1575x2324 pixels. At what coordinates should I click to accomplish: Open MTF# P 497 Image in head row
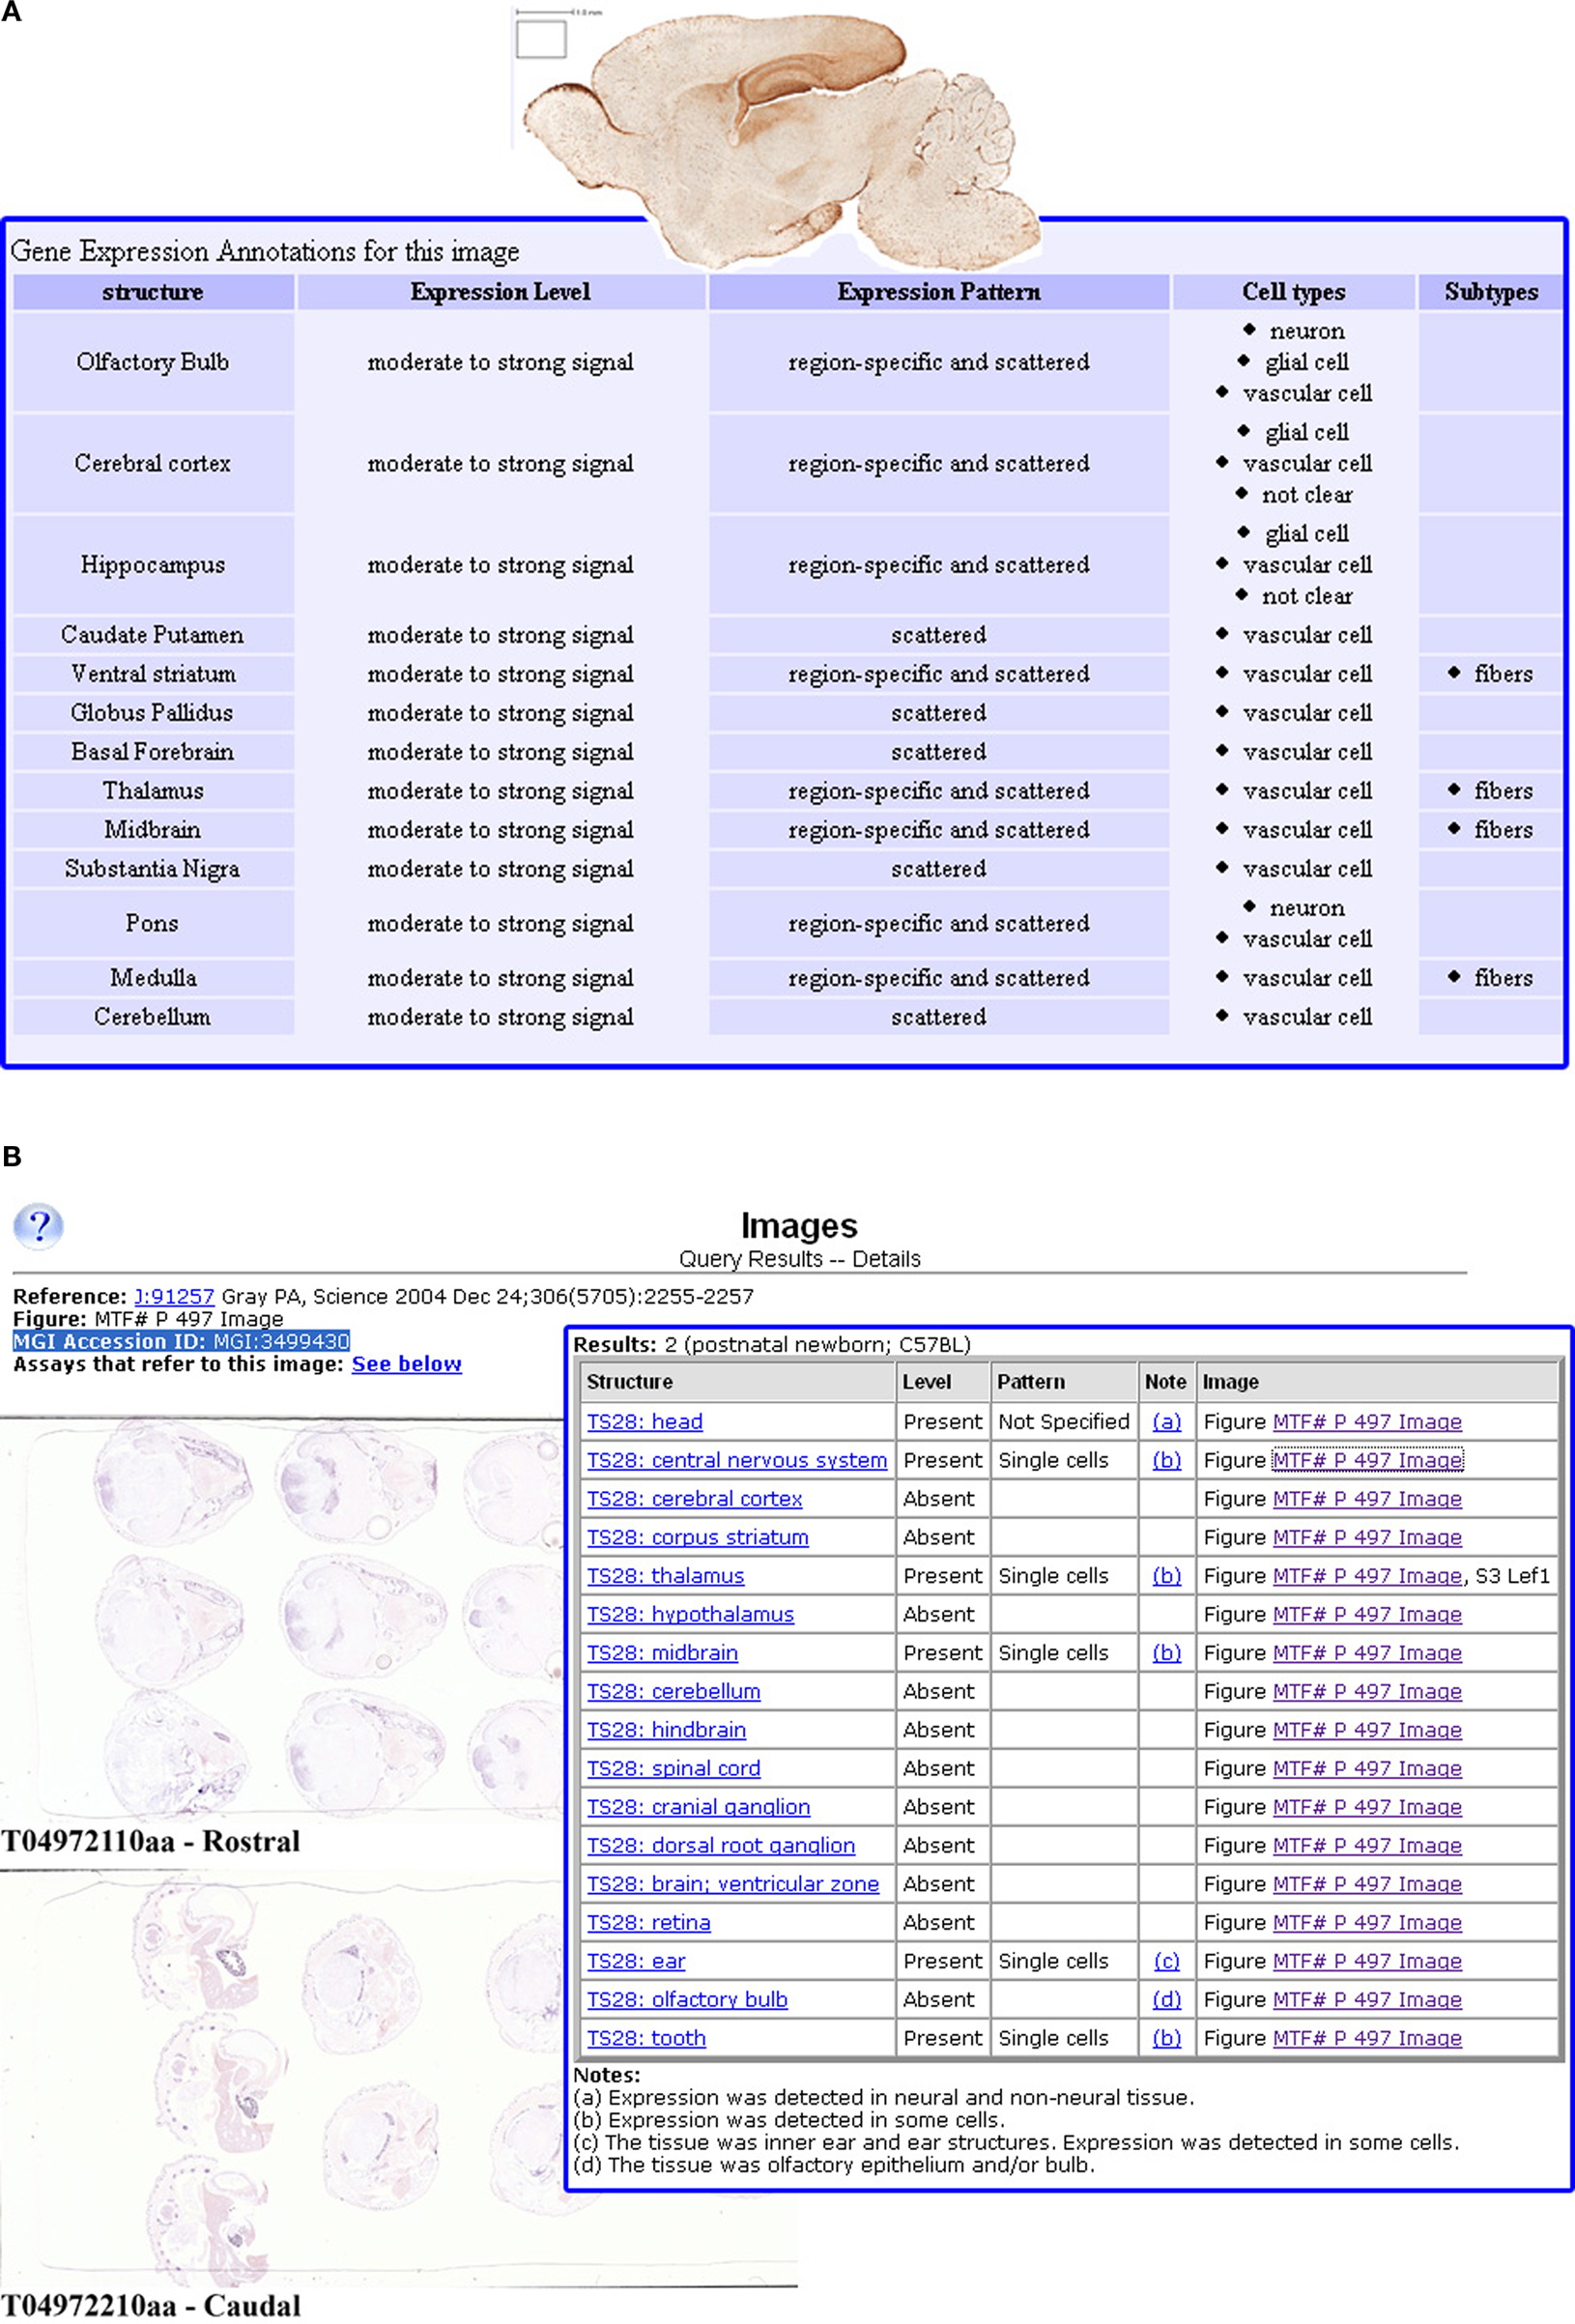click(x=1367, y=1421)
